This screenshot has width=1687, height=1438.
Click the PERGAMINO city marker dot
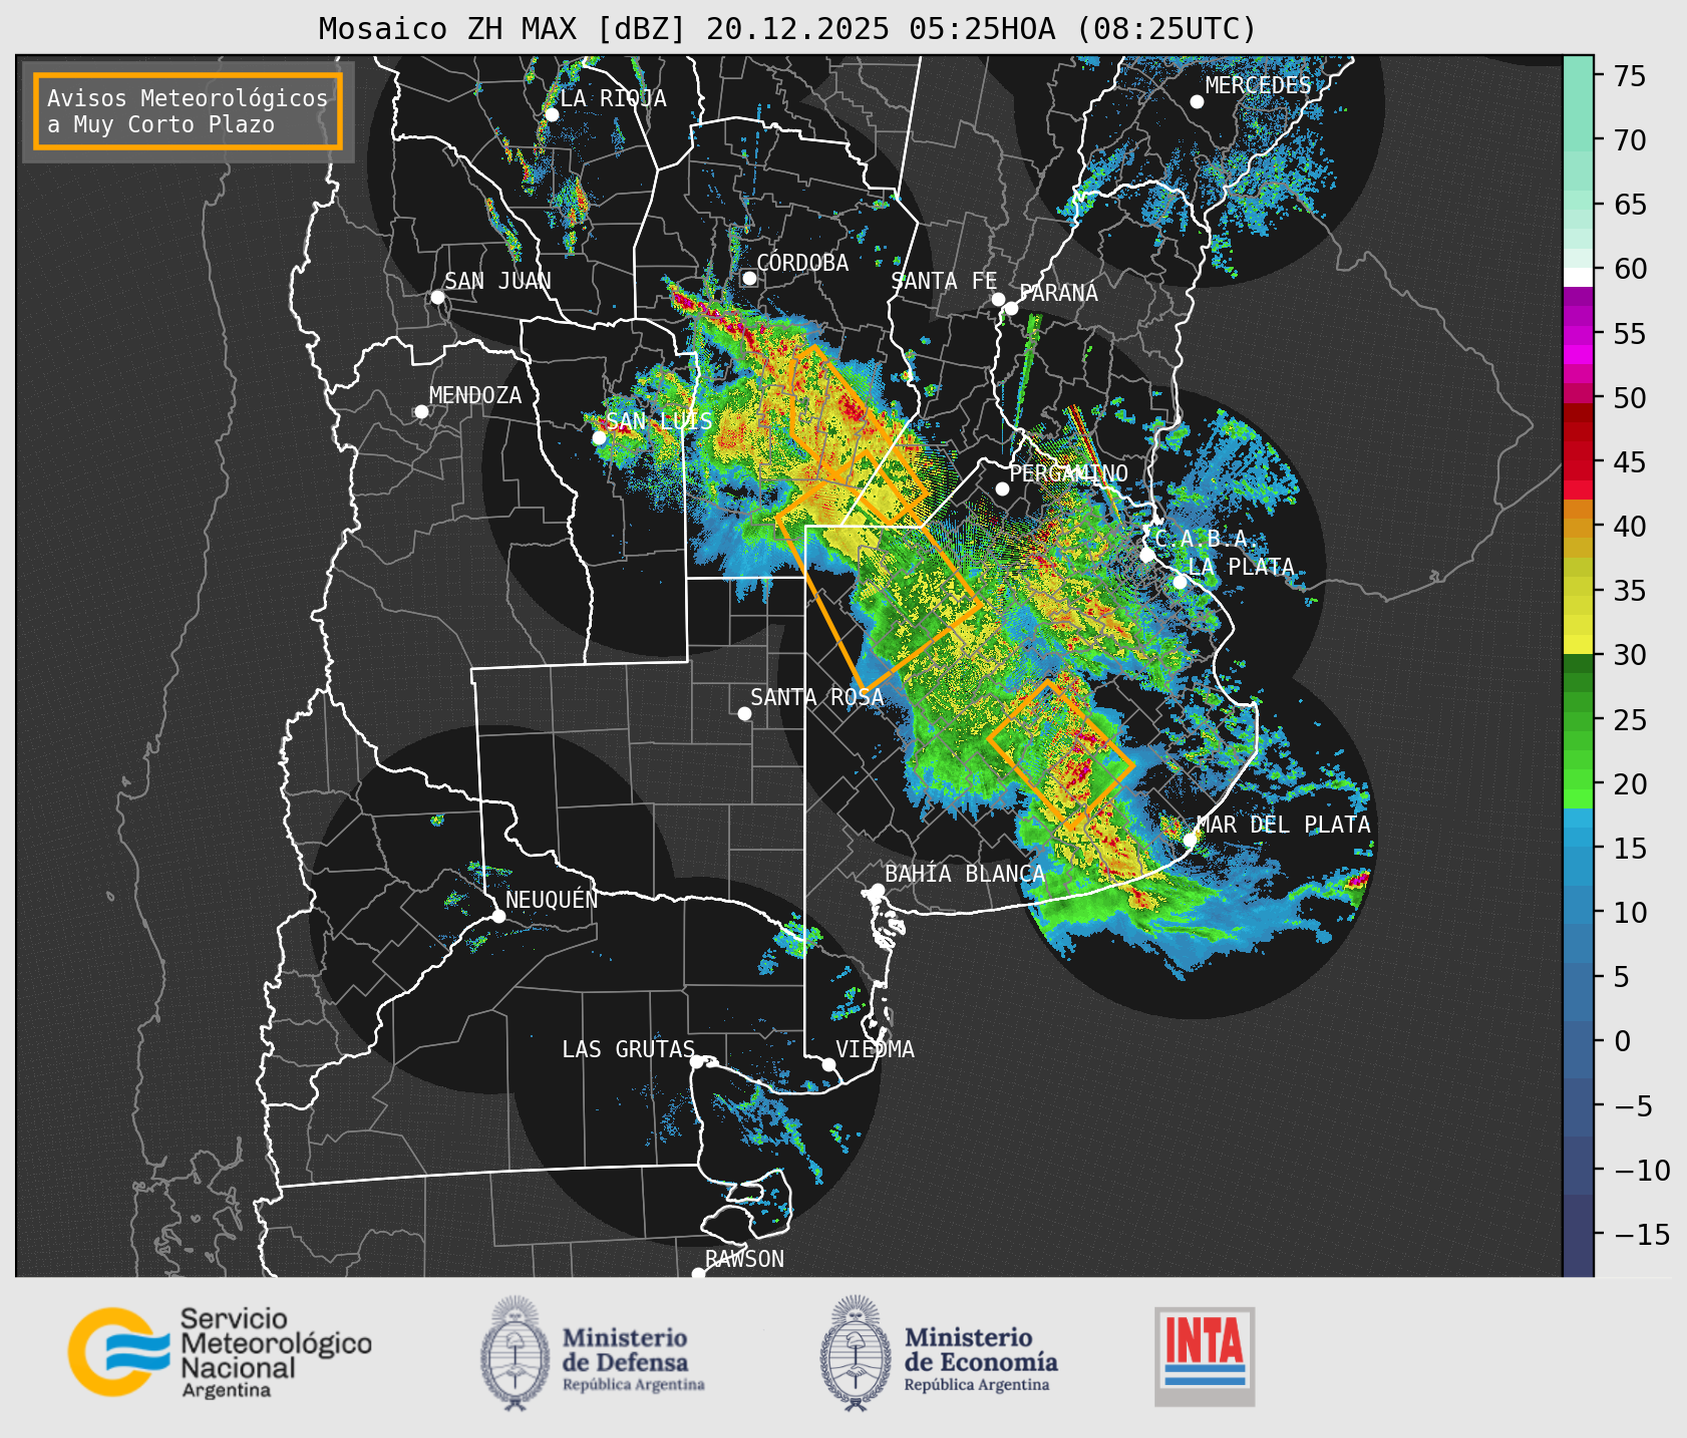click(1002, 489)
